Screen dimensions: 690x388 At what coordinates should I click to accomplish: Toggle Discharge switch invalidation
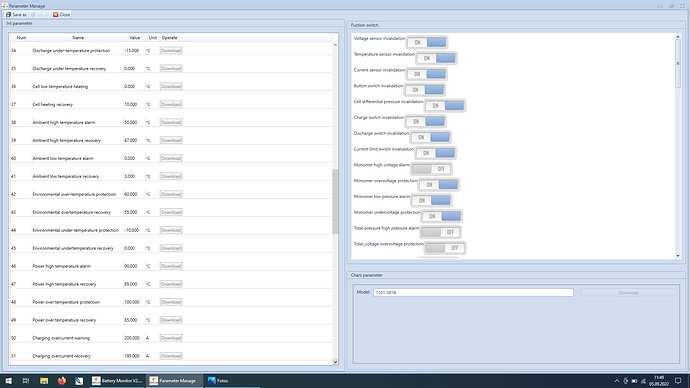(430, 137)
